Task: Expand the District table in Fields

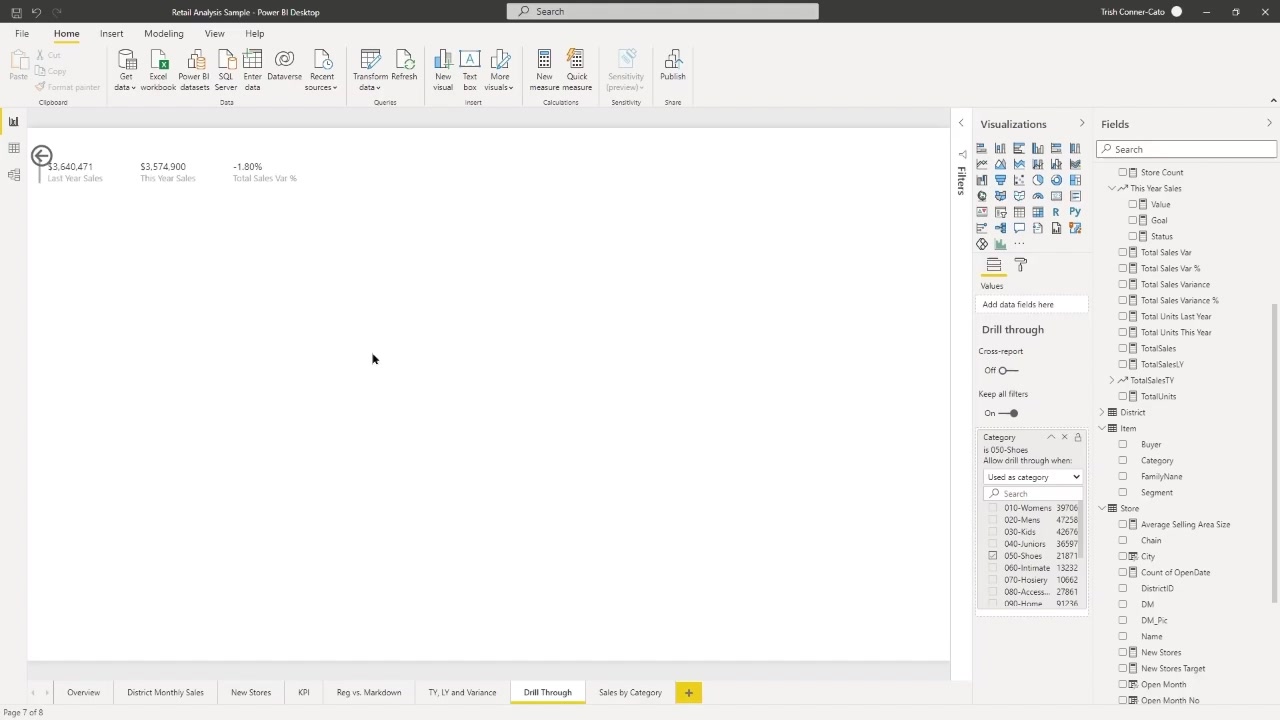Action: (1102, 412)
